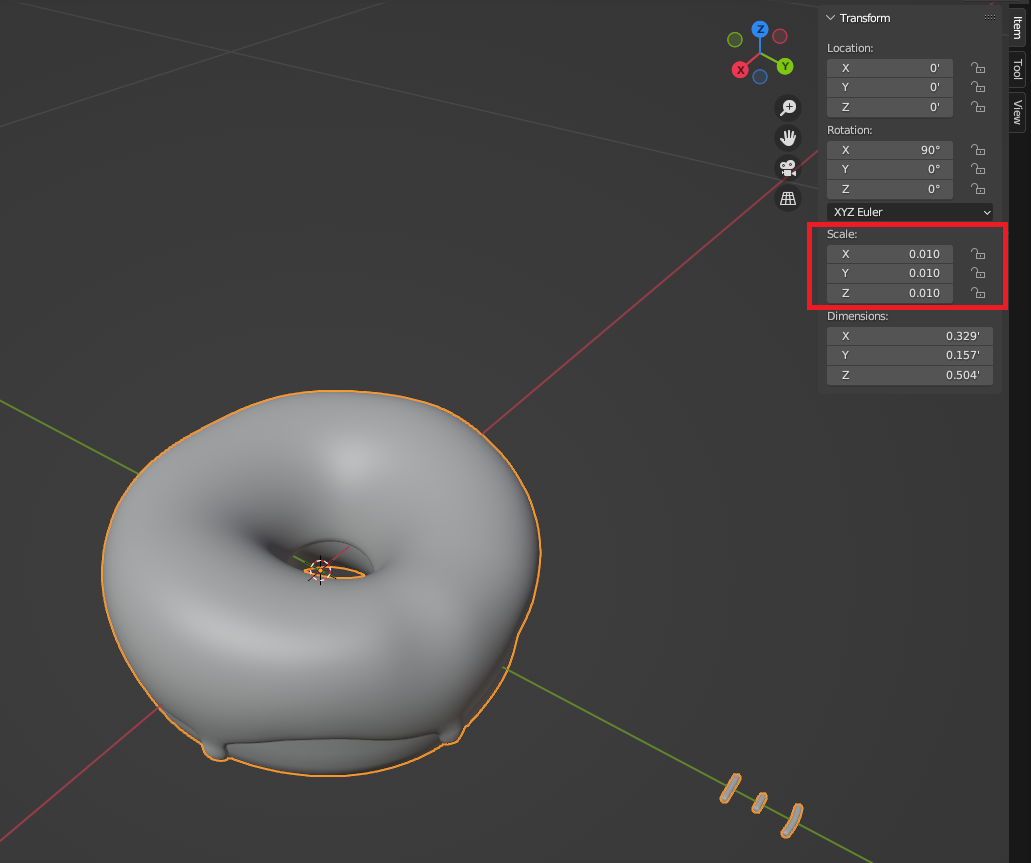Screen dimensions: 1031x863
Task: Open the View sidebar tab
Action: point(1017,110)
